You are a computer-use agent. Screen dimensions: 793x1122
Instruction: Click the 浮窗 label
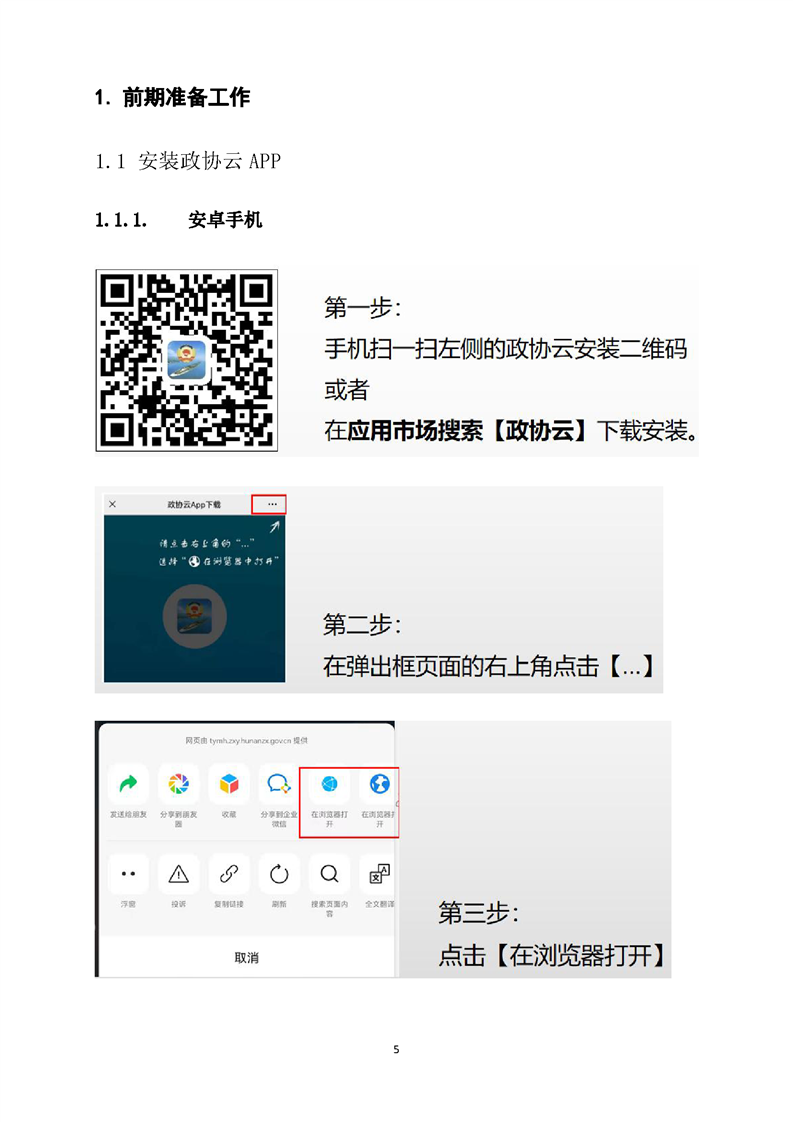pyautogui.click(x=128, y=904)
